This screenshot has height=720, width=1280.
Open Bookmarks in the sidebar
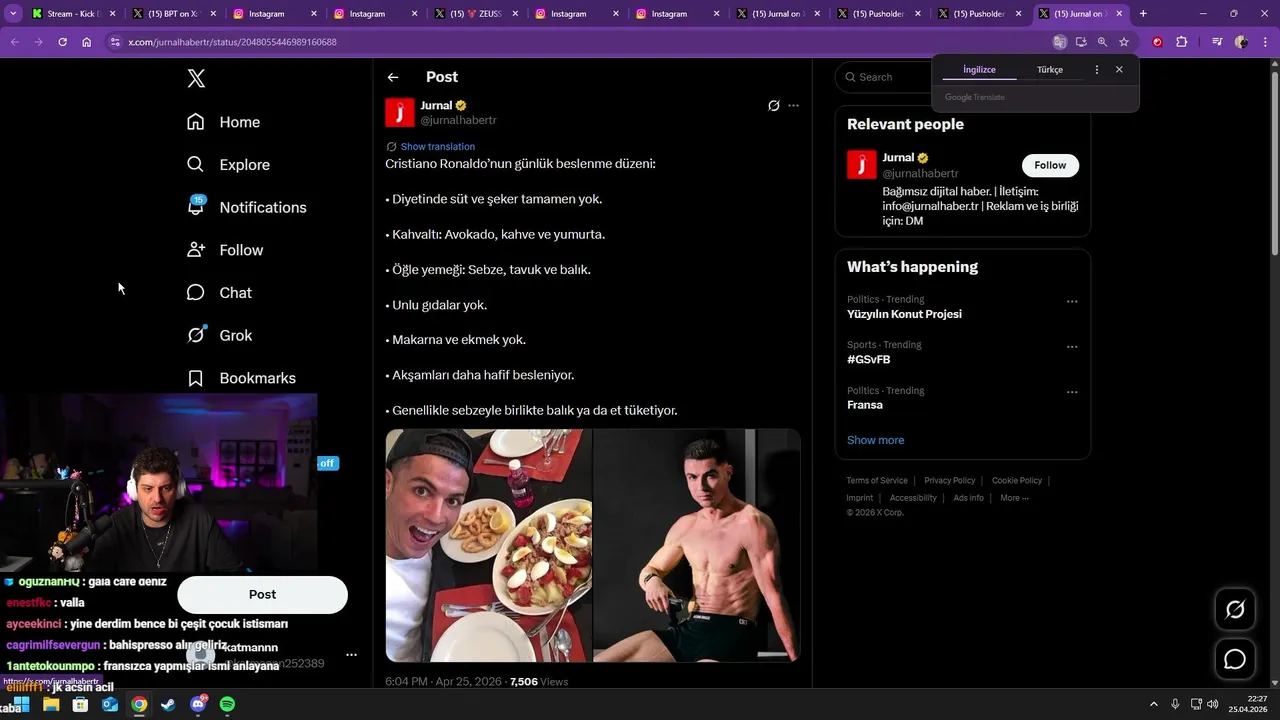242,378
